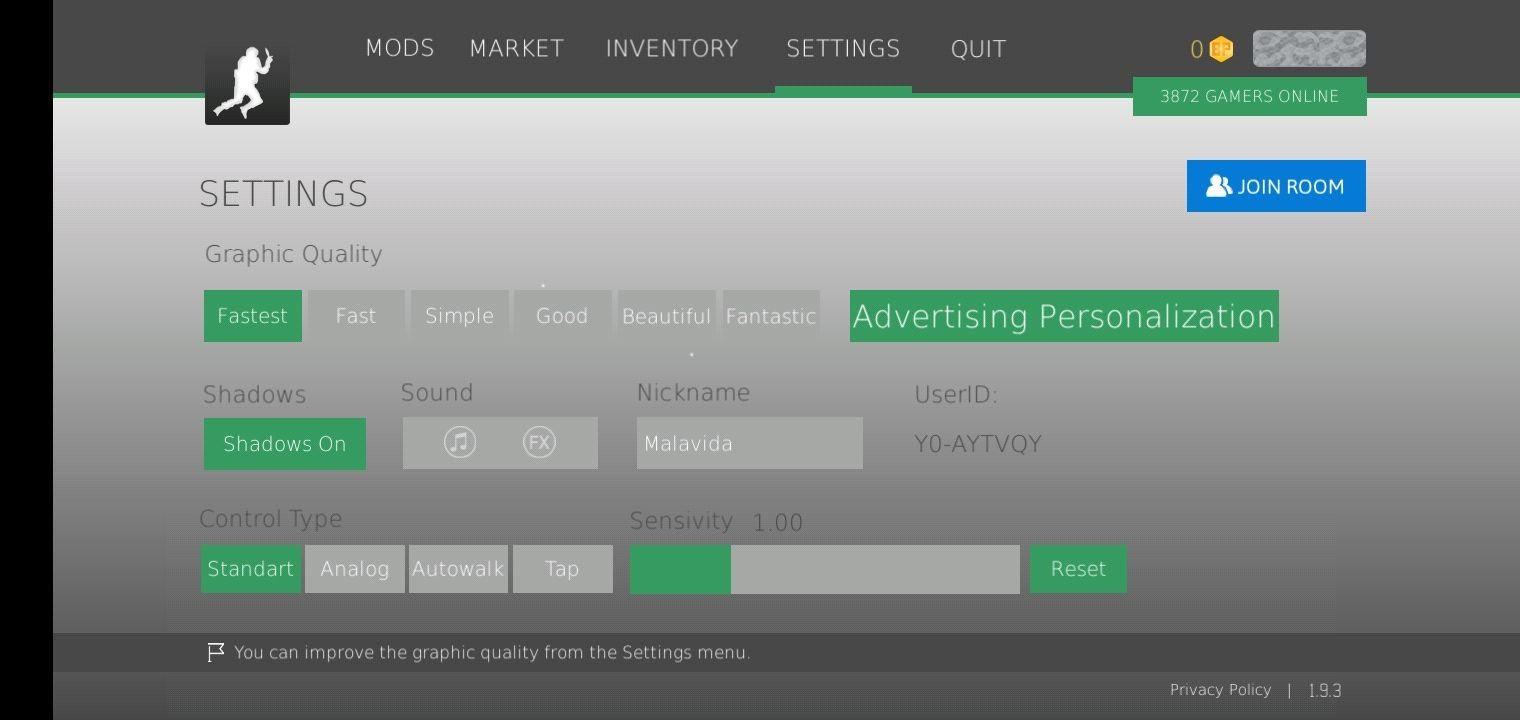Image resolution: width=1520 pixels, height=720 pixels.
Task: Select the Autowalk control type
Action: (458, 569)
